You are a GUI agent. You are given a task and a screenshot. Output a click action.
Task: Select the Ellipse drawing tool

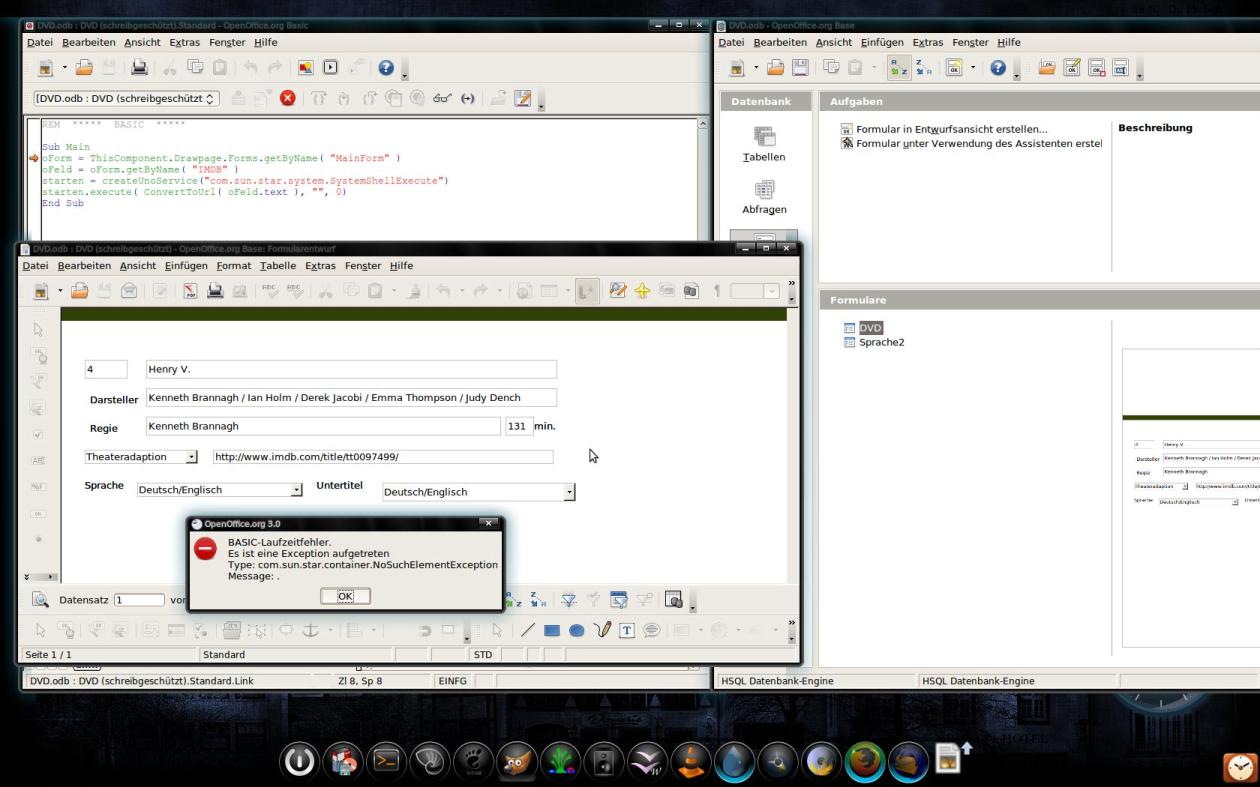(x=577, y=630)
